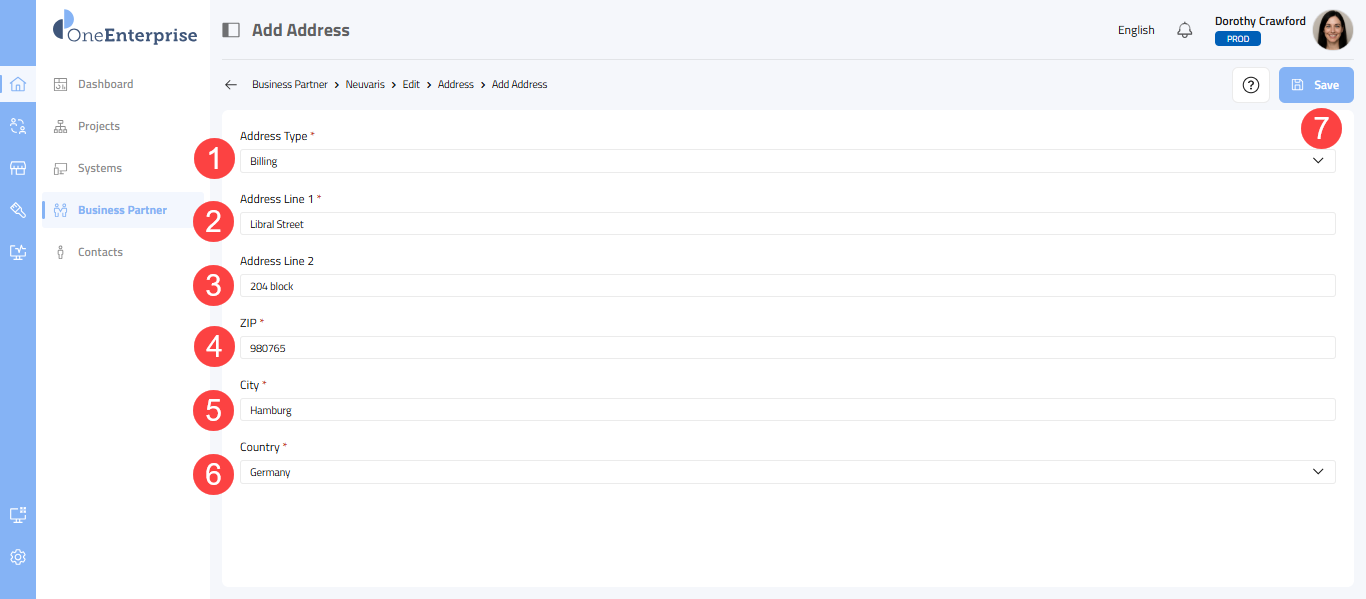Expand the Address Type dropdown
Image resolution: width=1366 pixels, height=599 pixels.
(787, 161)
